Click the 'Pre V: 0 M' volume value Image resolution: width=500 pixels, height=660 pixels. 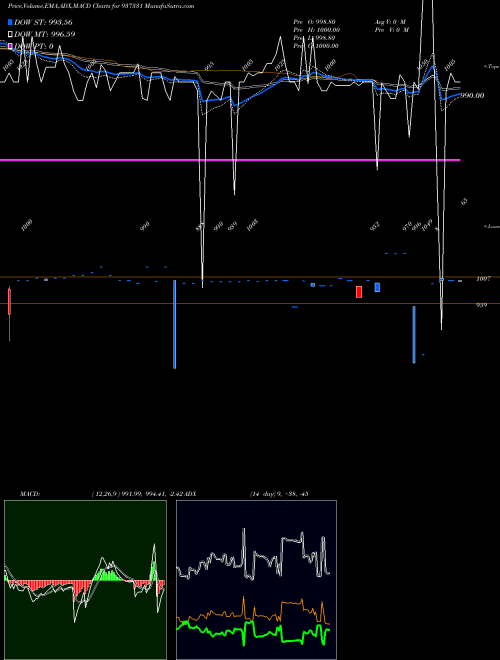pos(392,30)
